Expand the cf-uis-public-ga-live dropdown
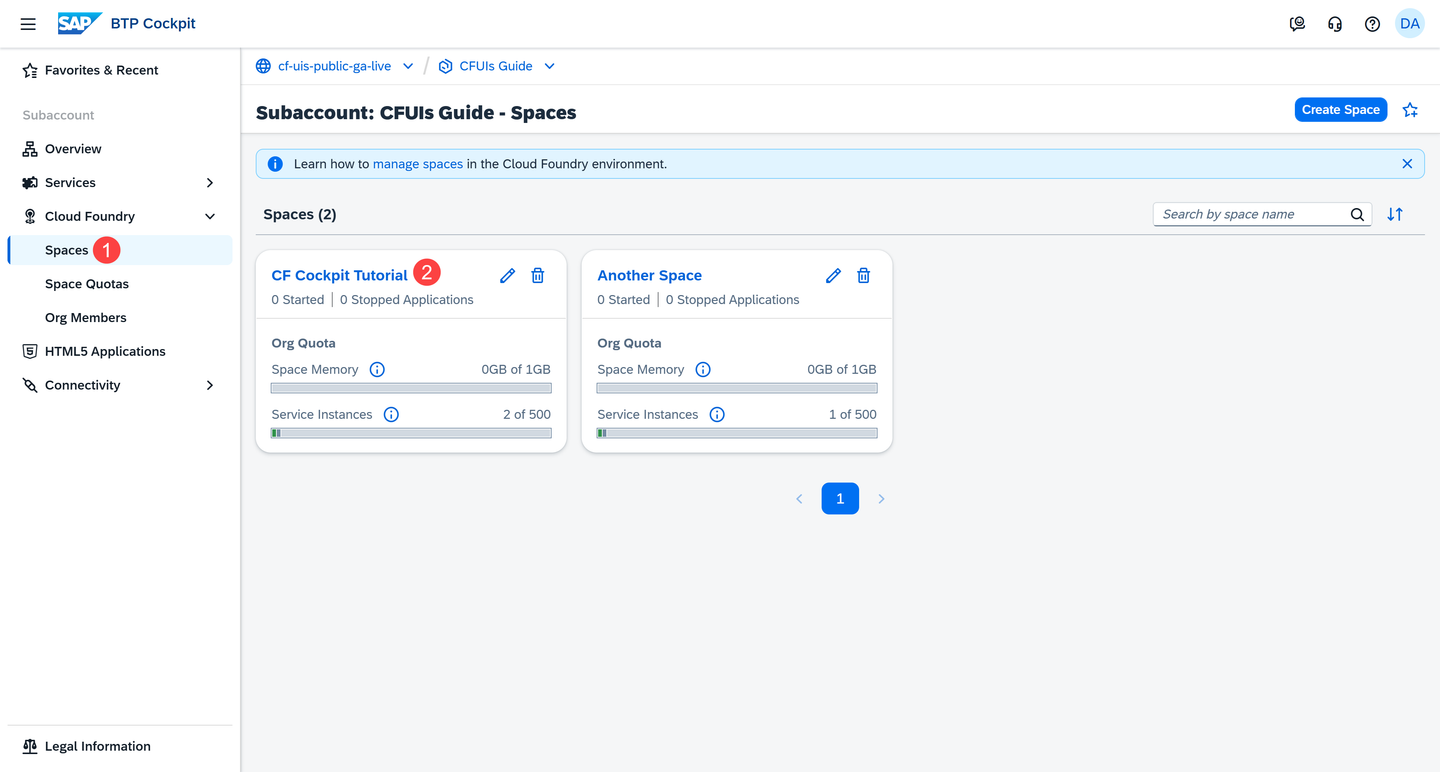This screenshot has width=1440, height=772. click(408, 66)
